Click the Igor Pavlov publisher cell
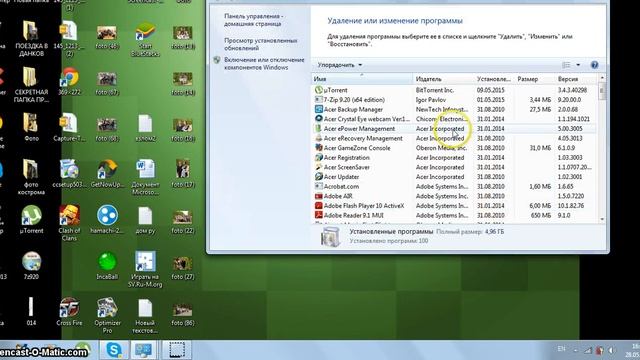The width and height of the screenshot is (640, 360). 431,100
